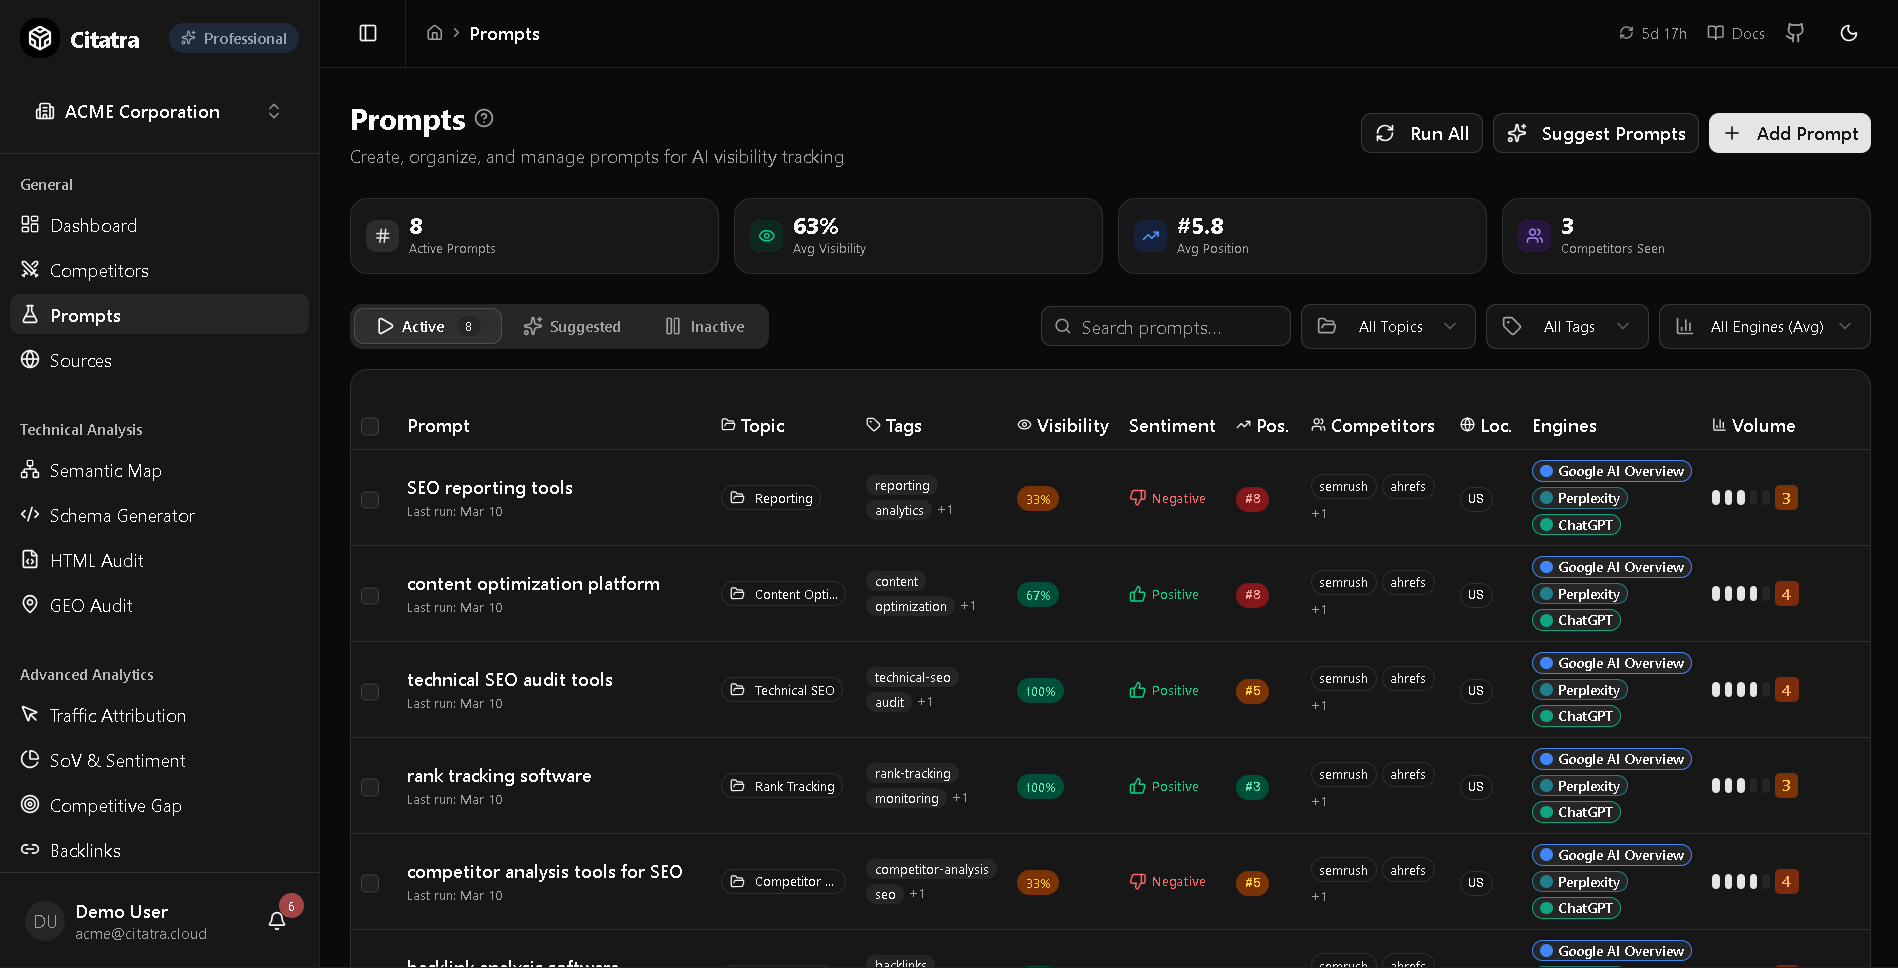Go to home via breadcrumb icon

pos(434,33)
